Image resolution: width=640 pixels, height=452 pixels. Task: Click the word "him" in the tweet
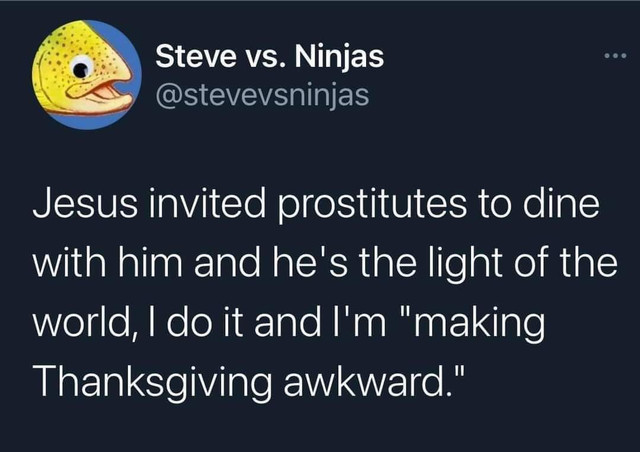tap(151, 262)
